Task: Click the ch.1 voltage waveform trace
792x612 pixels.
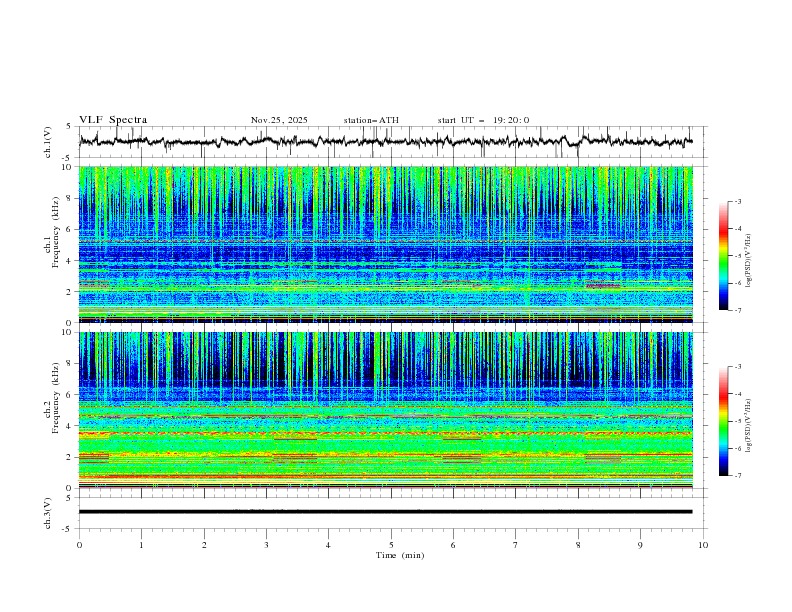Action: [385, 142]
